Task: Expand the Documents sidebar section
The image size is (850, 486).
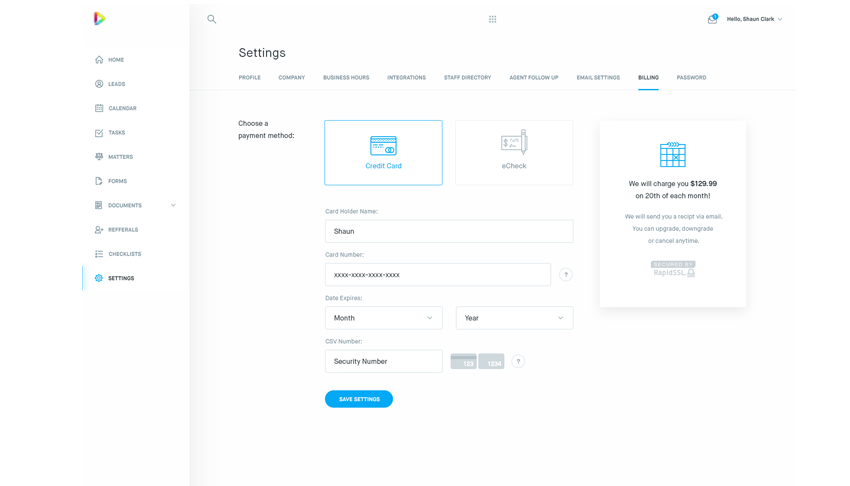Action: [x=173, y=205]
